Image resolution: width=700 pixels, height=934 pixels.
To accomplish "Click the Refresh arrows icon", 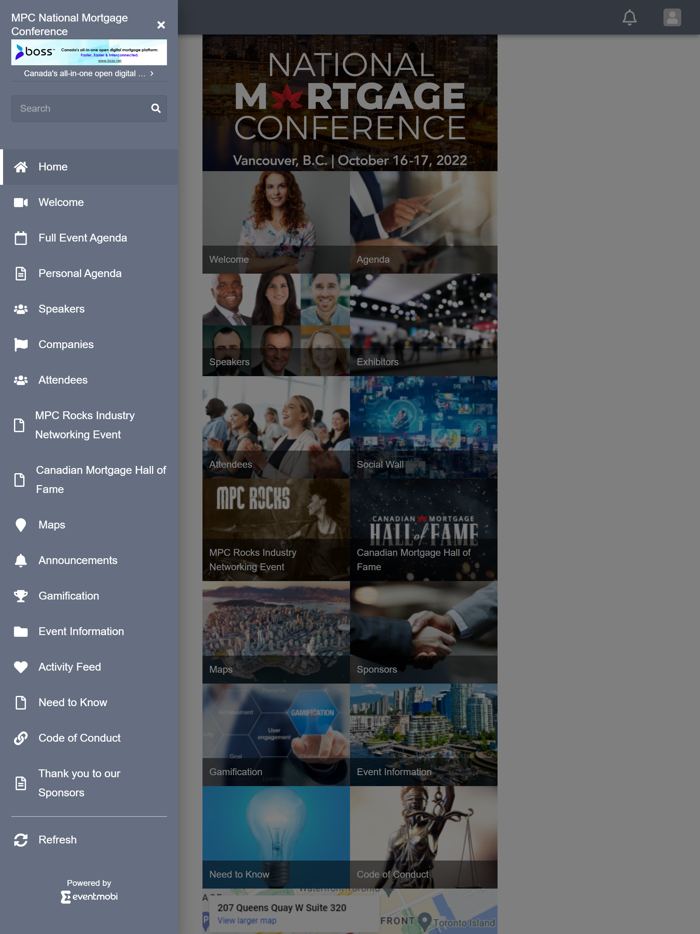I will 21,840.
